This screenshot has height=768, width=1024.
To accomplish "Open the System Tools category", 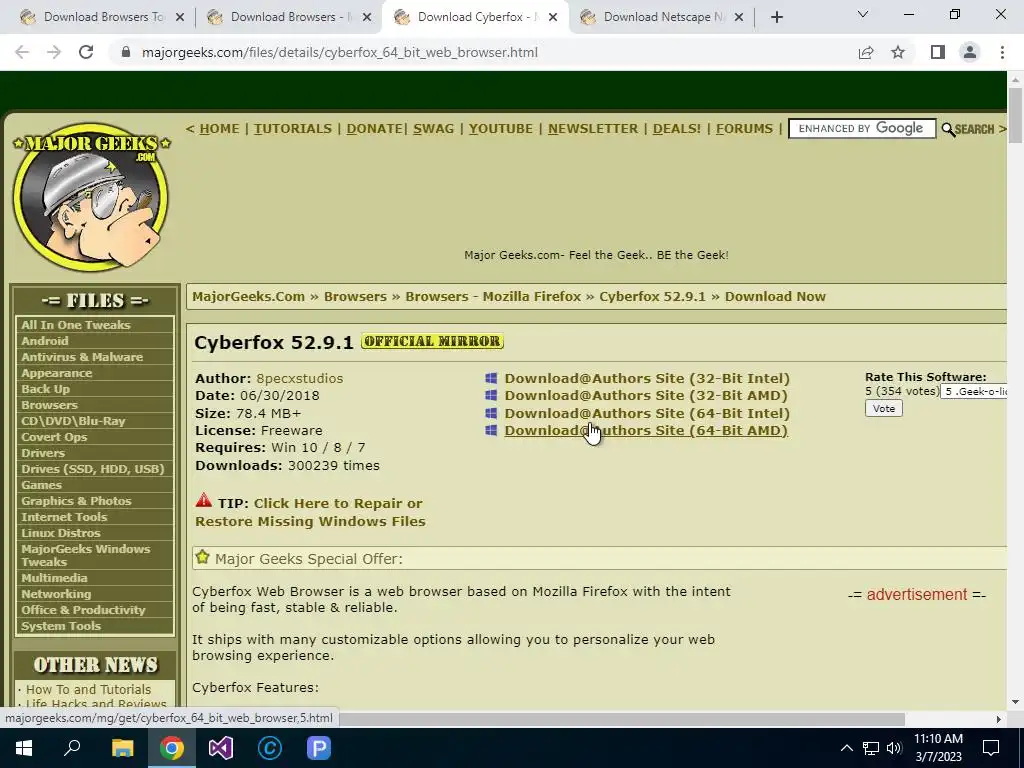I will [x=61, y=626].
